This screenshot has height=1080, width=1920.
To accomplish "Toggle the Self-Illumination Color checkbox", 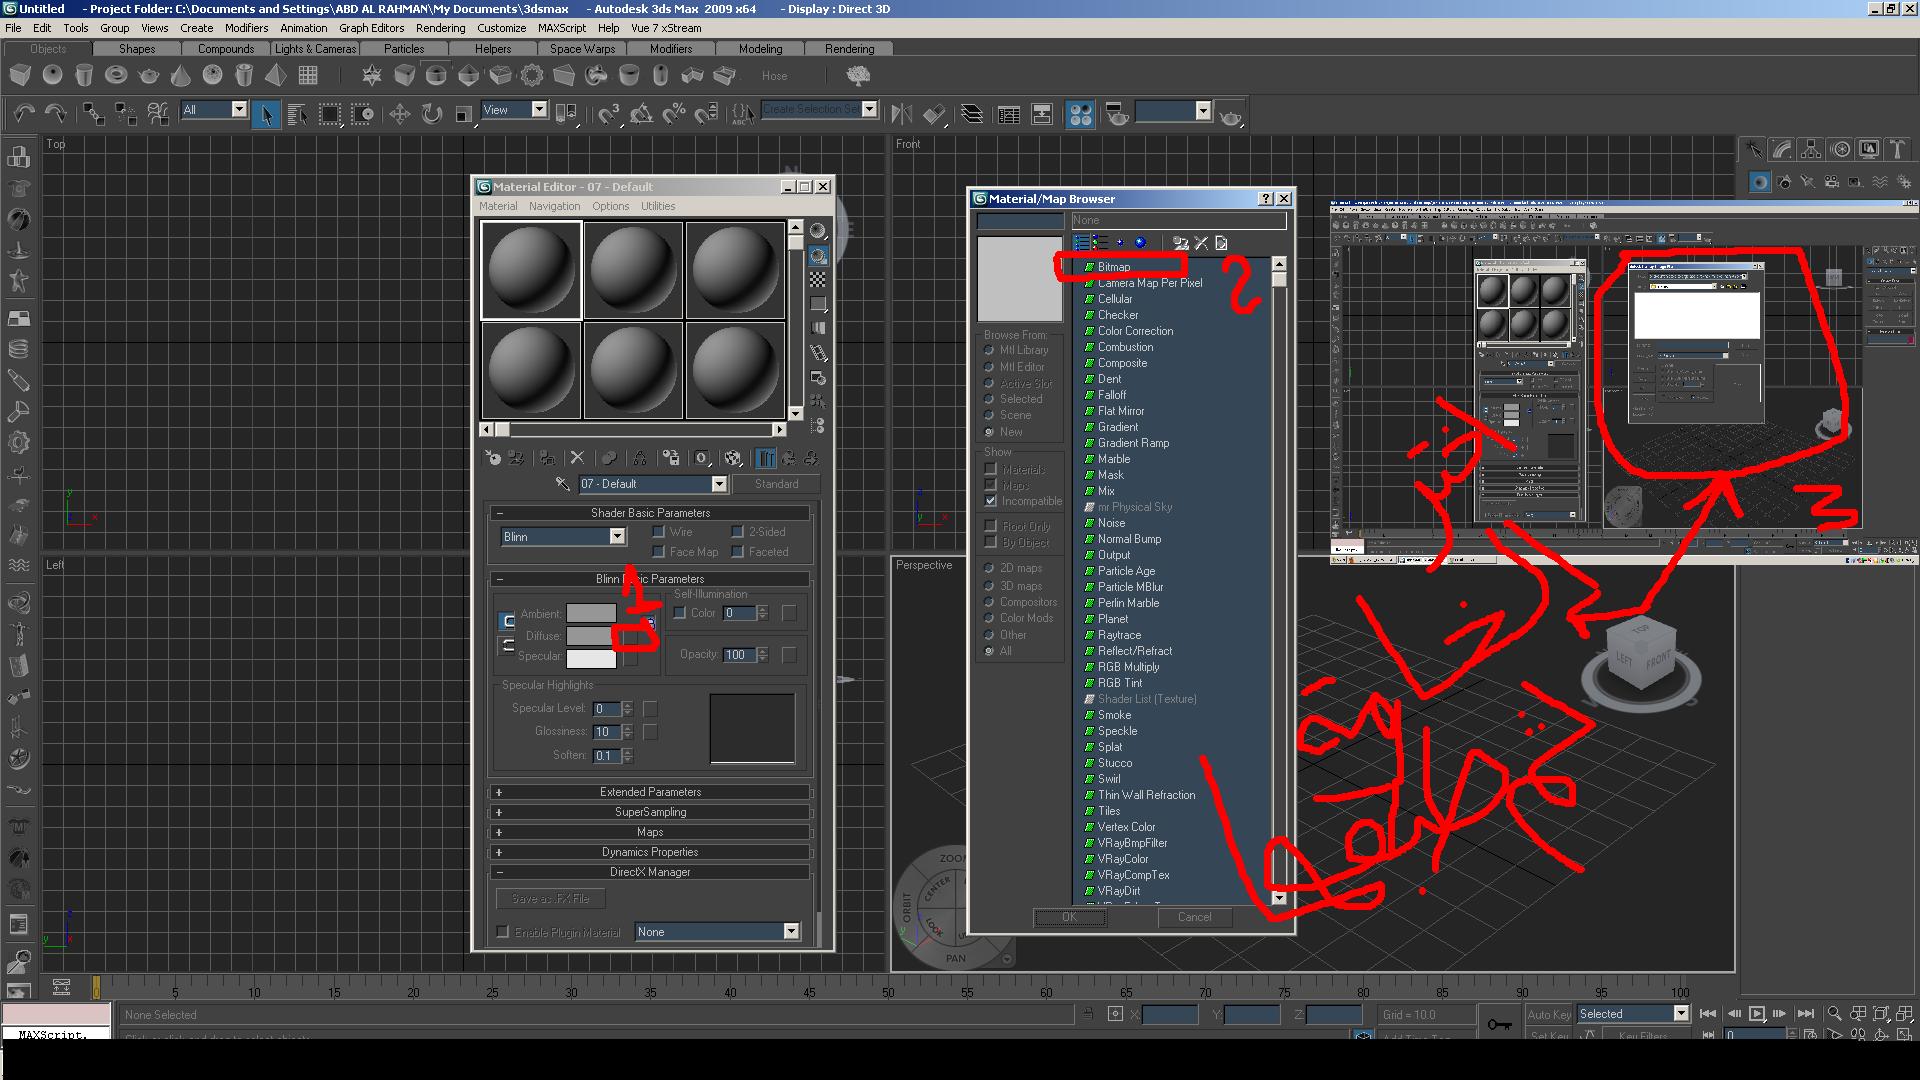I will (680, 613).
